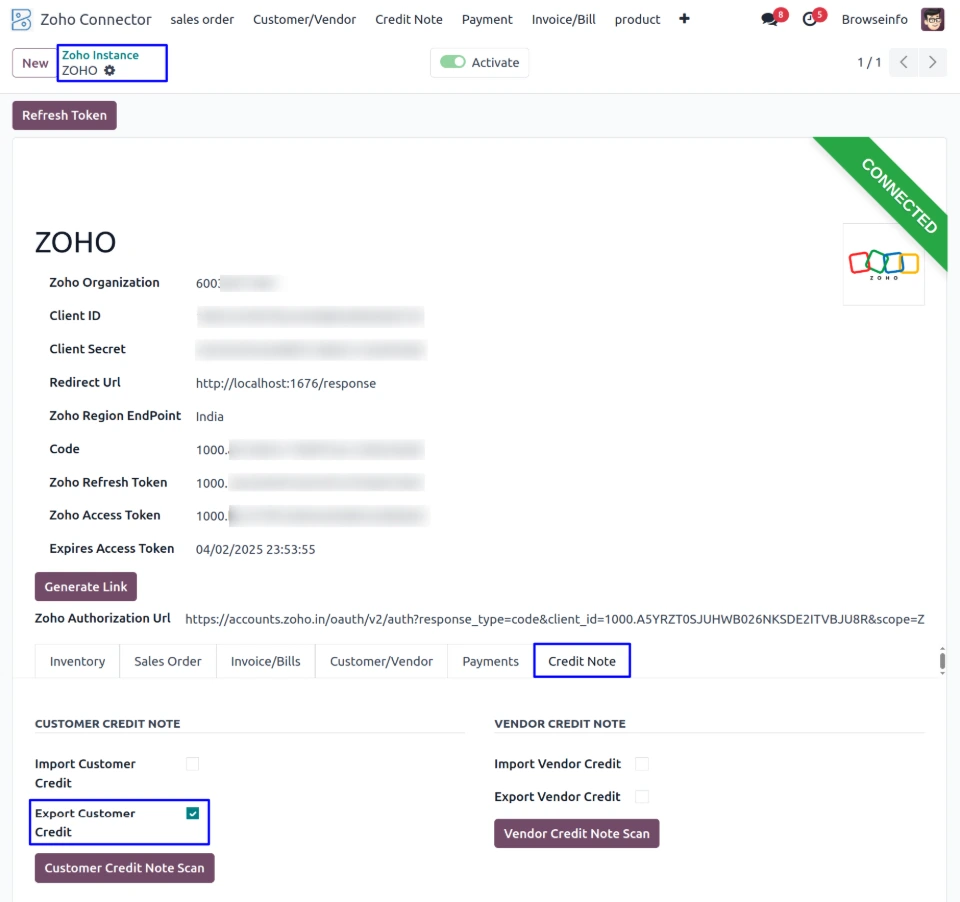Click the Generate Link button
The image size is (960, 902).
click(86, 587)
